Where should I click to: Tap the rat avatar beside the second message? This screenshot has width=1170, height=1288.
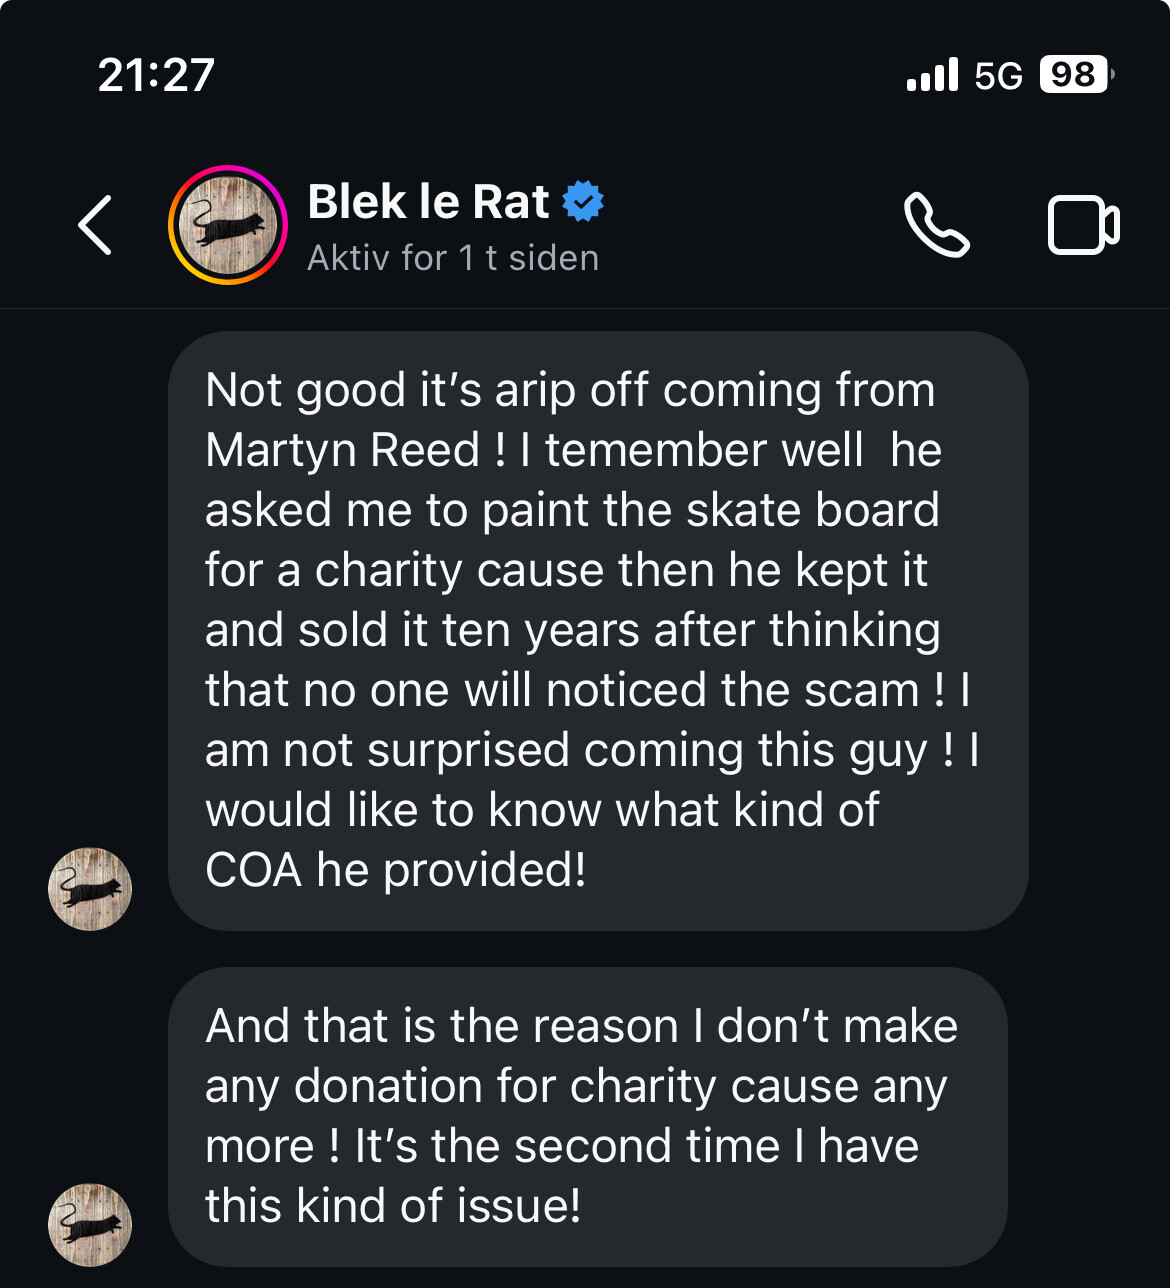(x=90, y=1225)
